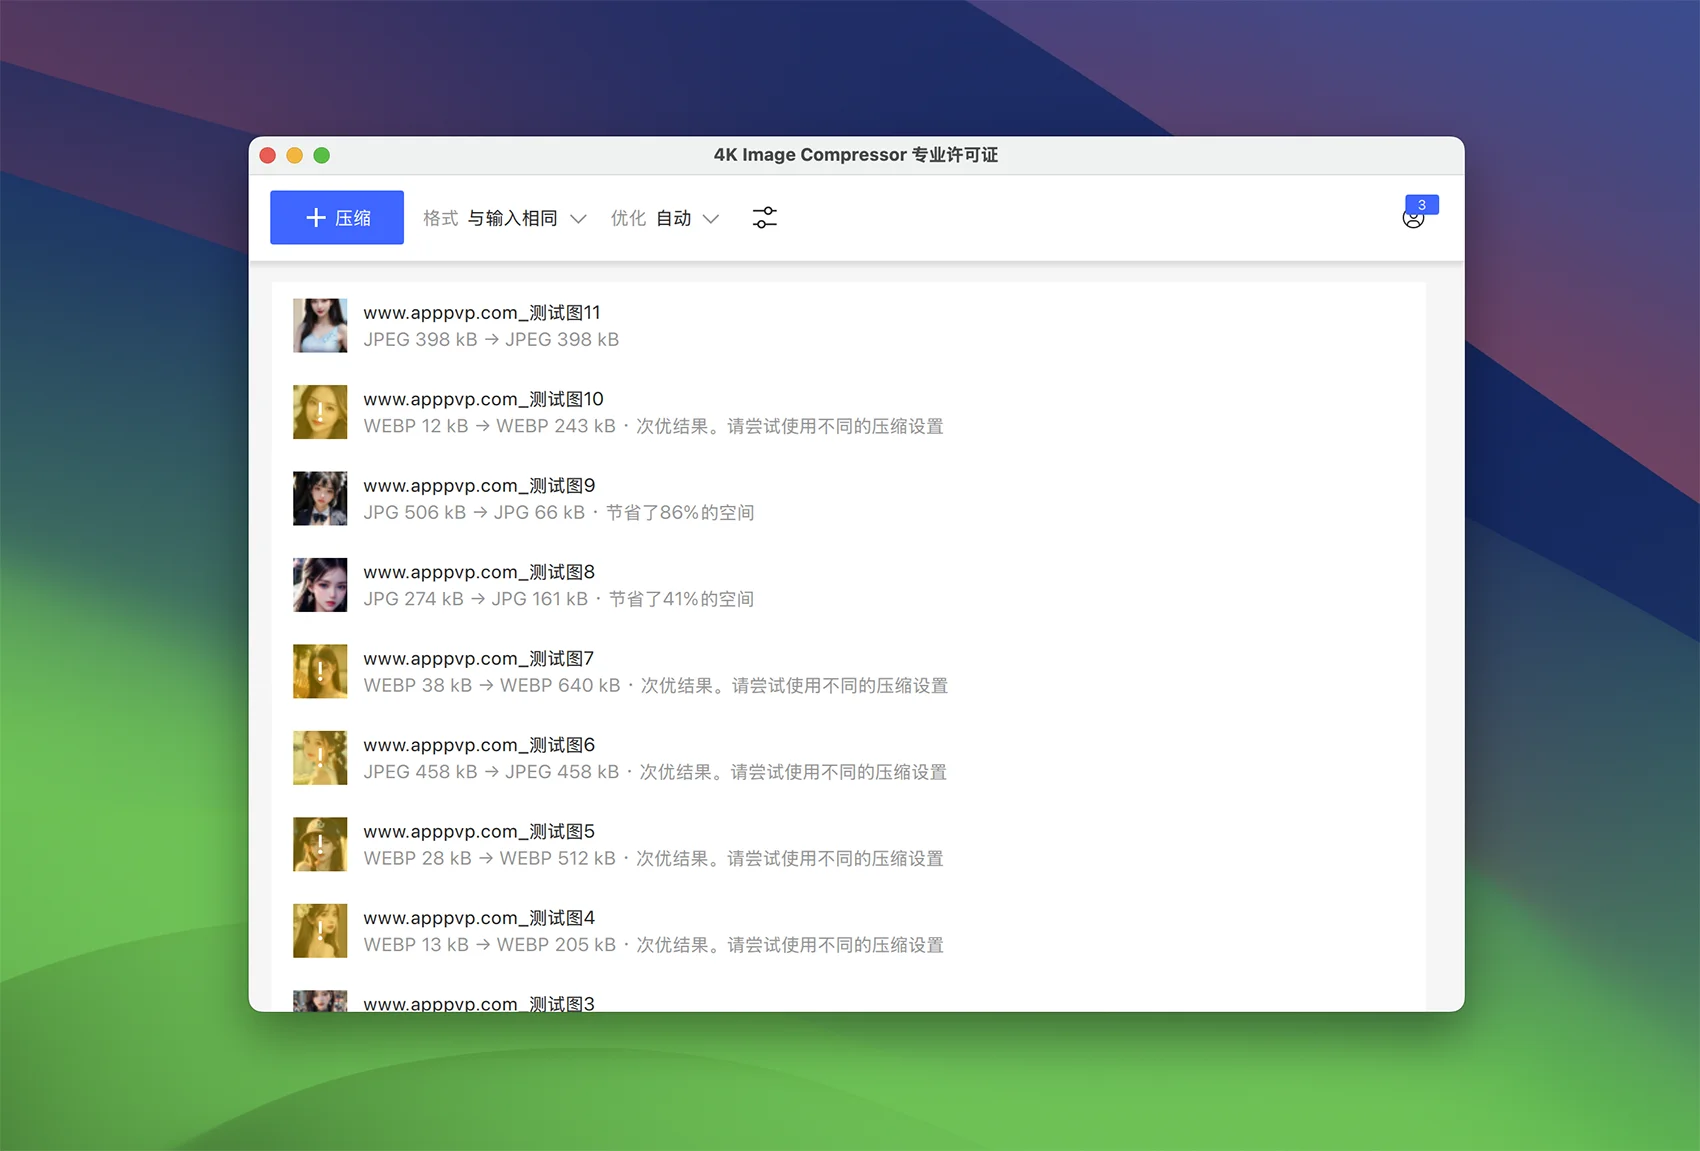Click the status line WEBP 38 kB → WEBP 640 kB

(x=656, y=685)
